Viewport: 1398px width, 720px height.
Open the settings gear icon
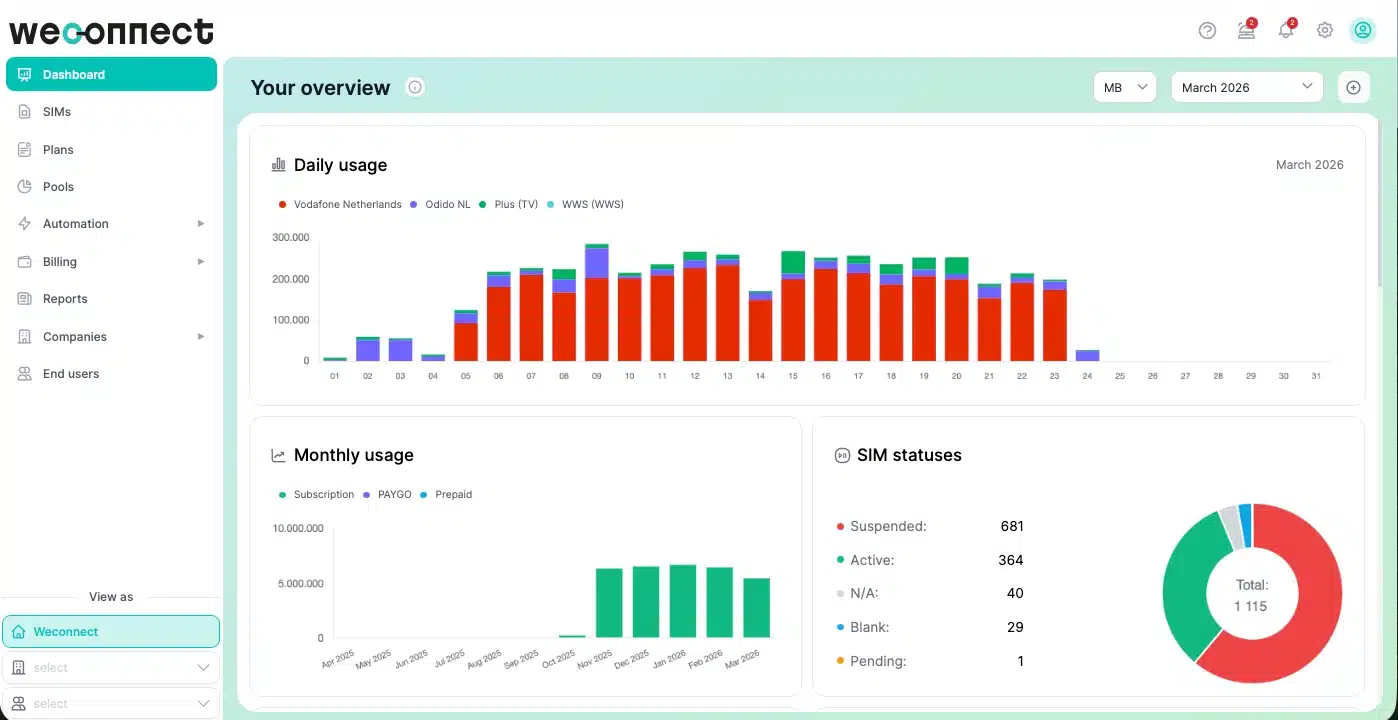(1325, 30)
